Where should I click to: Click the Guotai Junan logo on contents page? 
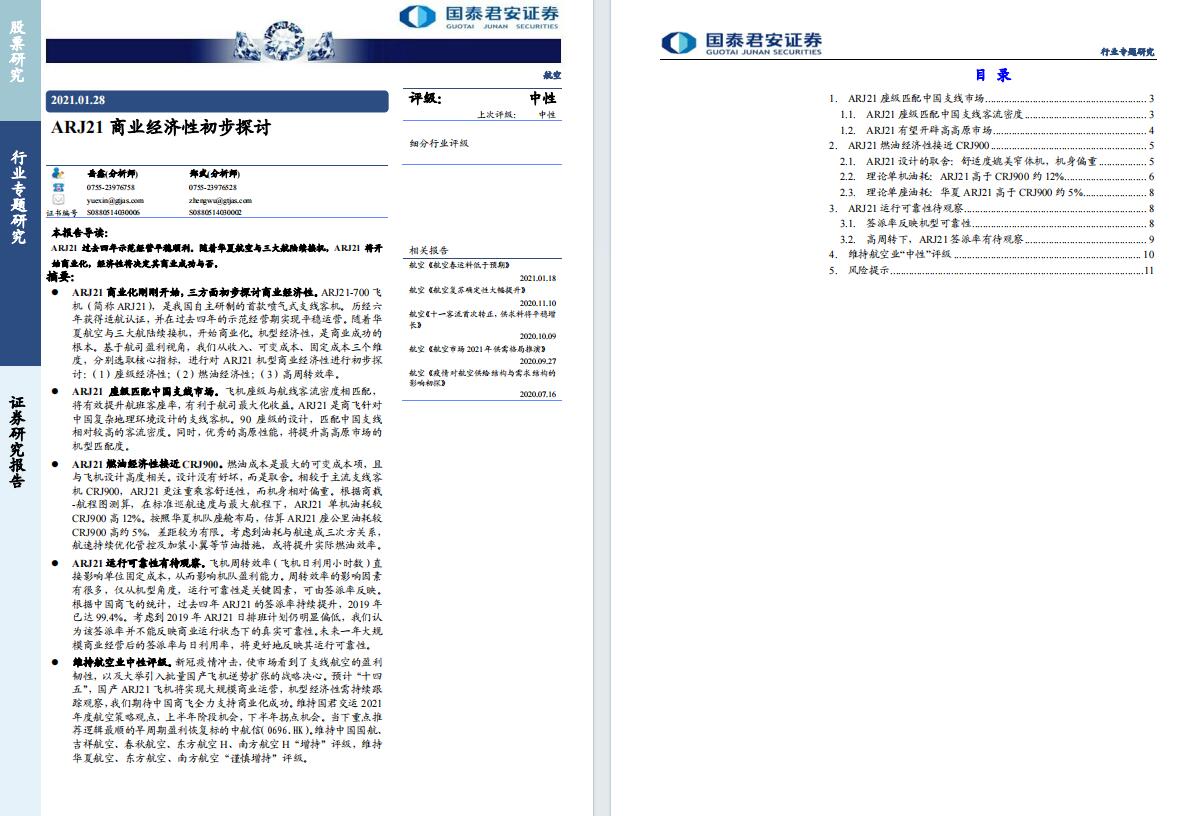(742, 43)
